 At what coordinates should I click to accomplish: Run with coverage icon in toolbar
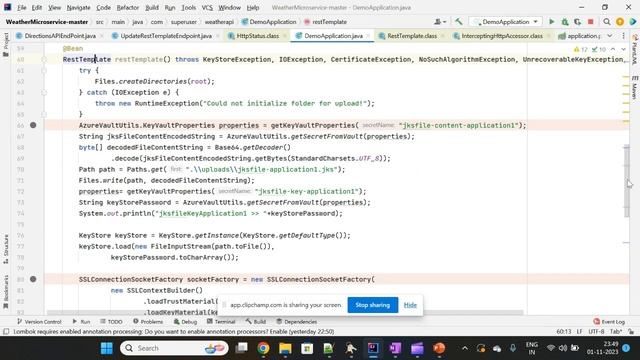tap(578, 22)
